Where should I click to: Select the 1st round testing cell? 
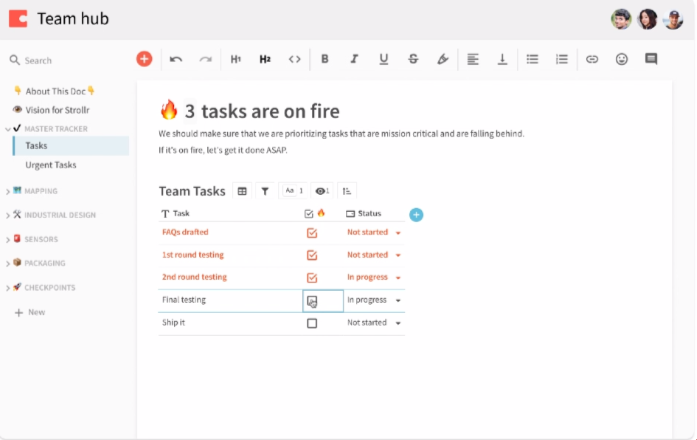point(230,255)
